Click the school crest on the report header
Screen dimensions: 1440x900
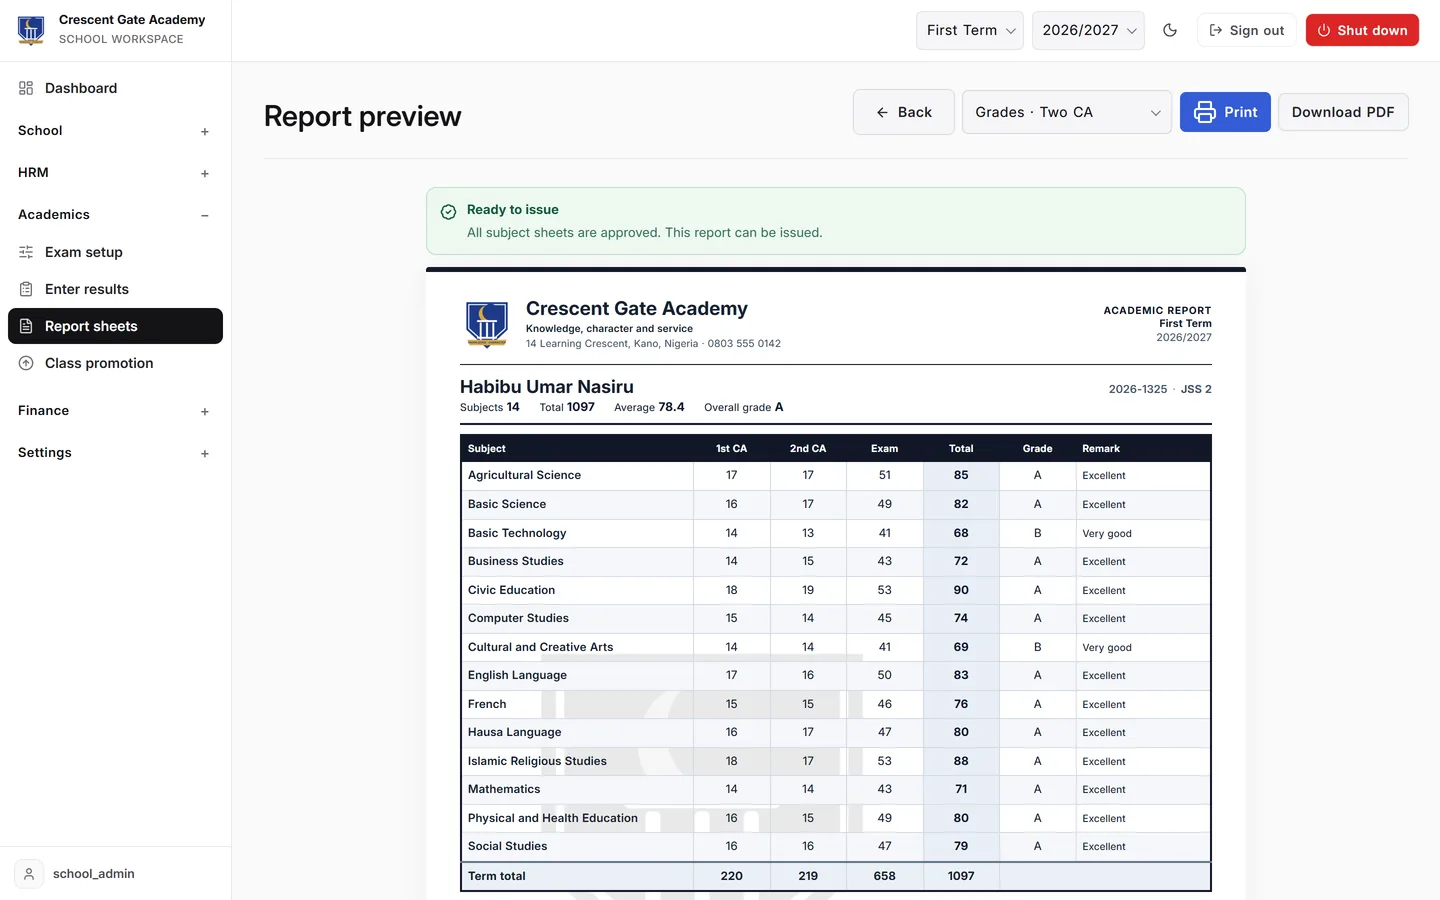(487, 325)
